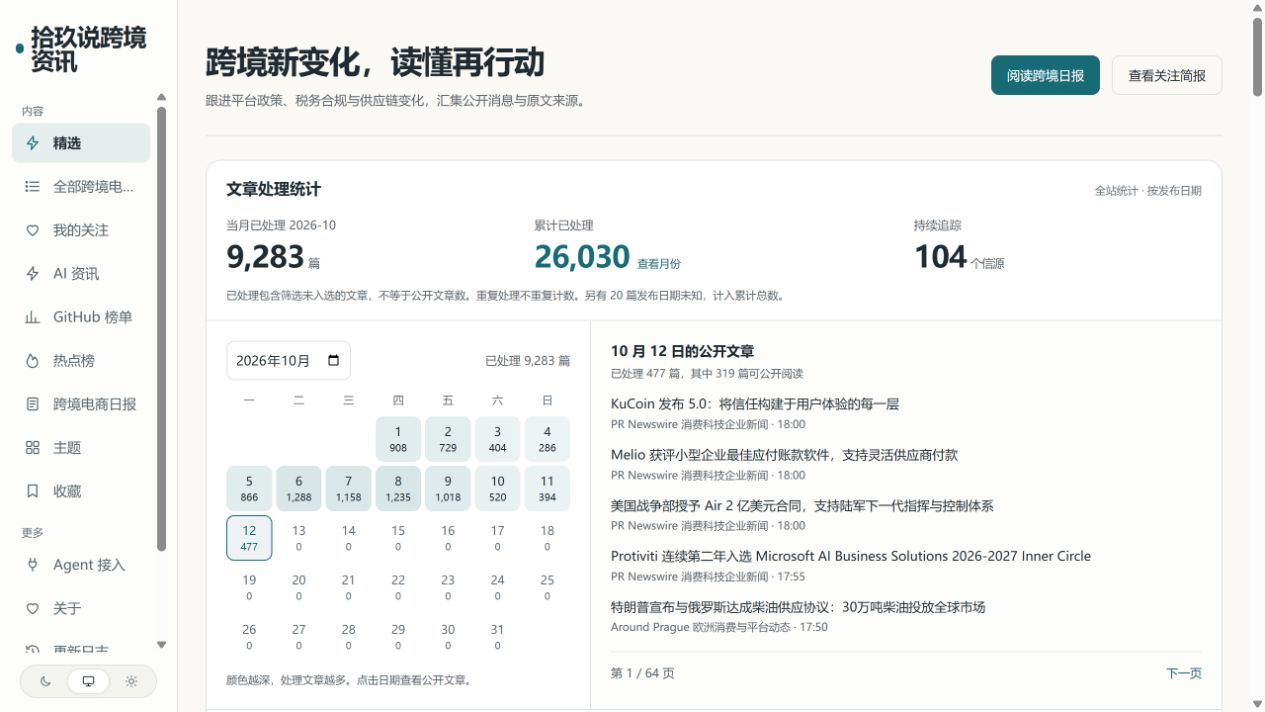
Task: Click the 阅读跨境日报 button
Action: tap(1045, 75)
